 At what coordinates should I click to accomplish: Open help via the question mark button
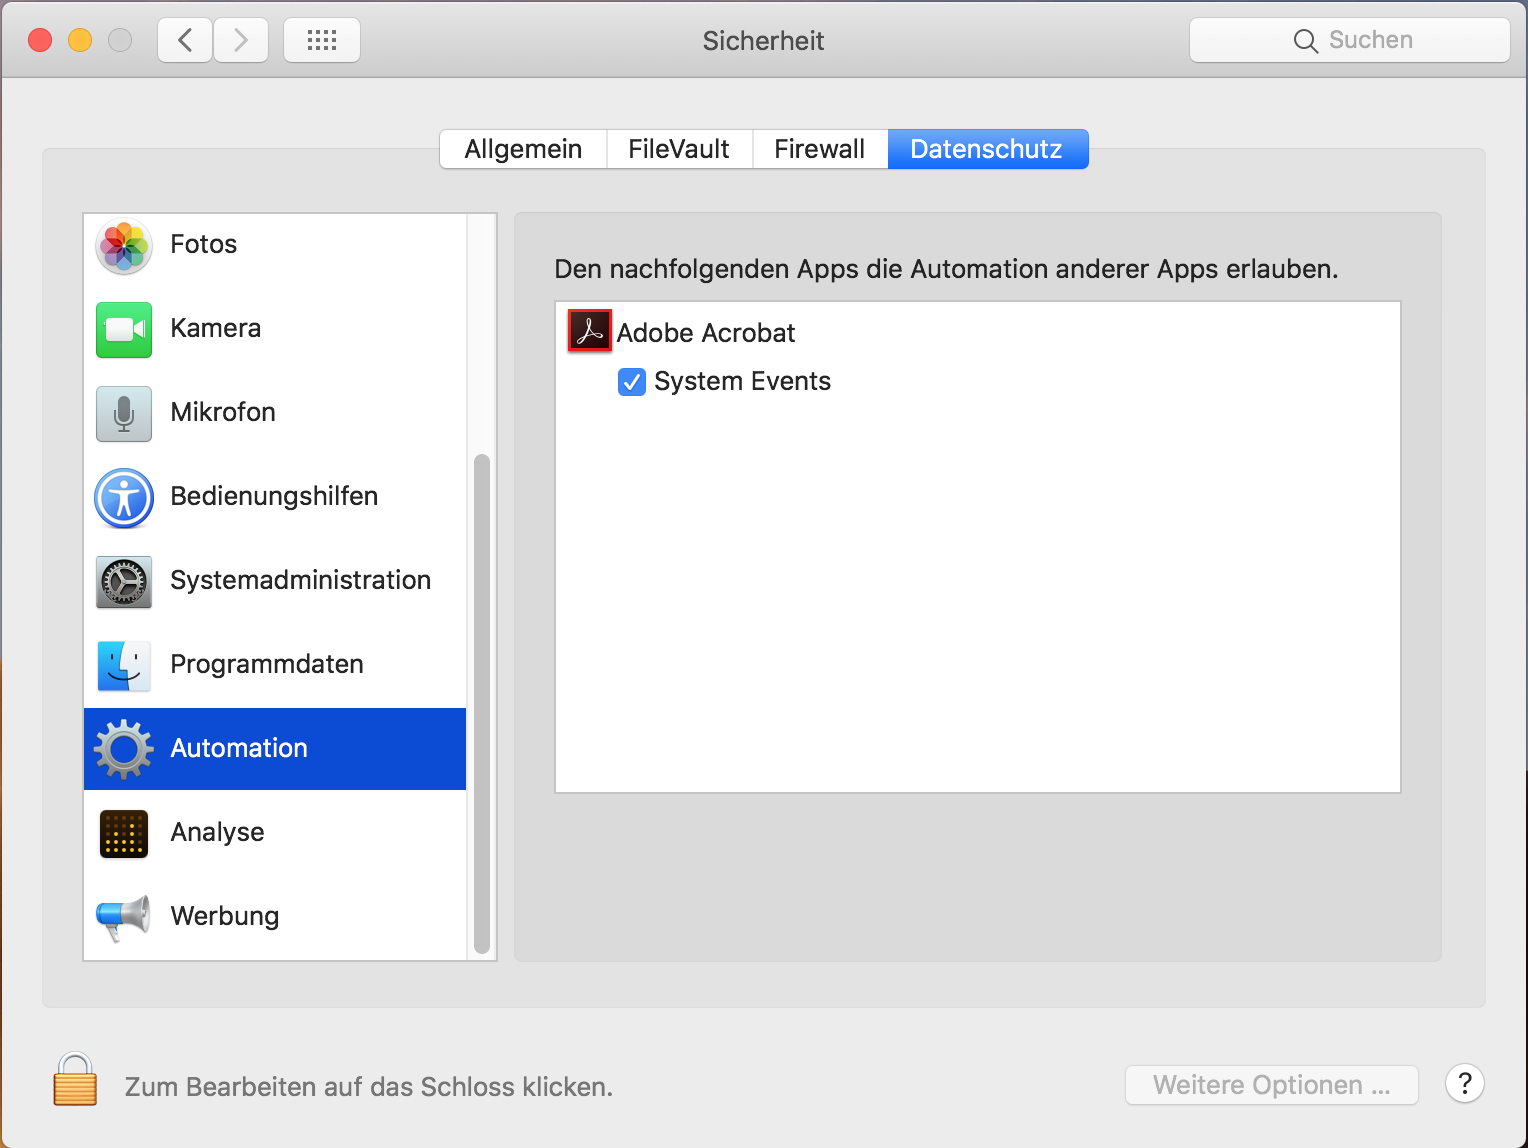click(x=1464, y=1084)
